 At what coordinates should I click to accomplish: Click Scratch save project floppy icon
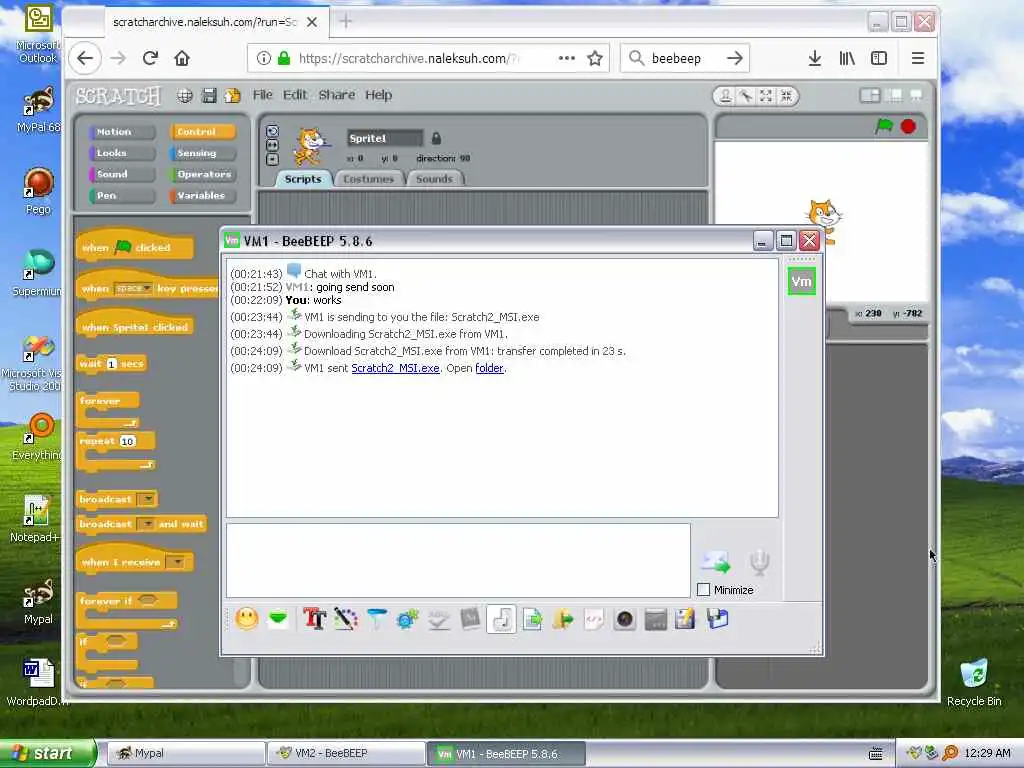click(x=209, y=96)
